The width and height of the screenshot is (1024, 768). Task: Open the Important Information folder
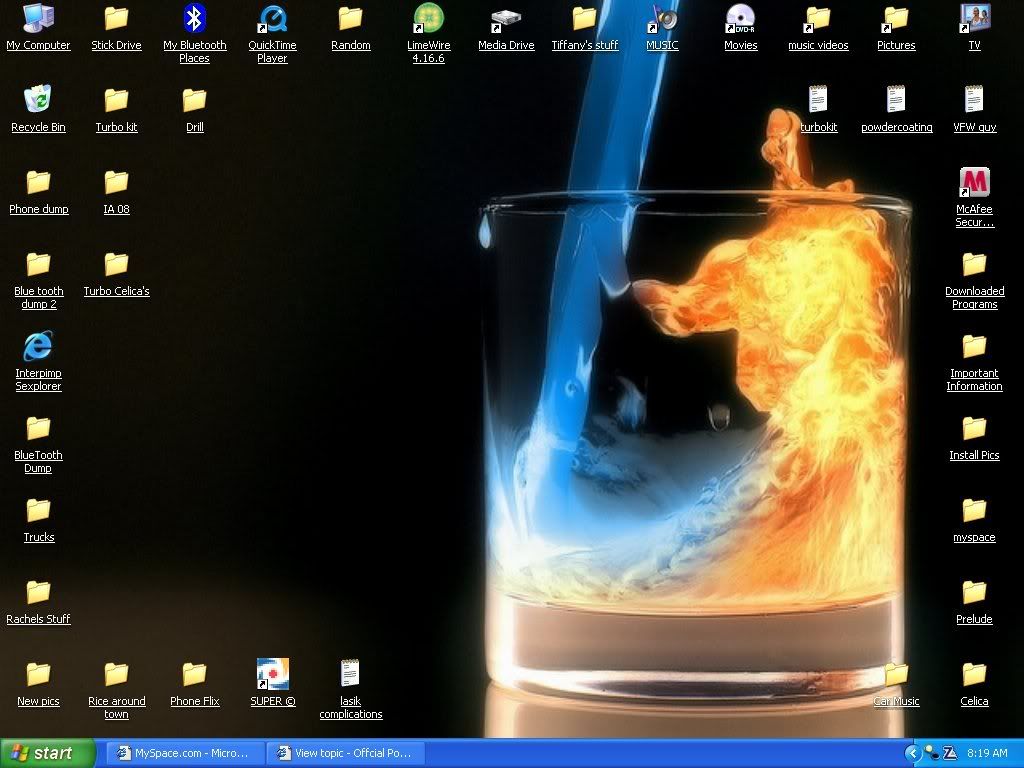point(974,347)
